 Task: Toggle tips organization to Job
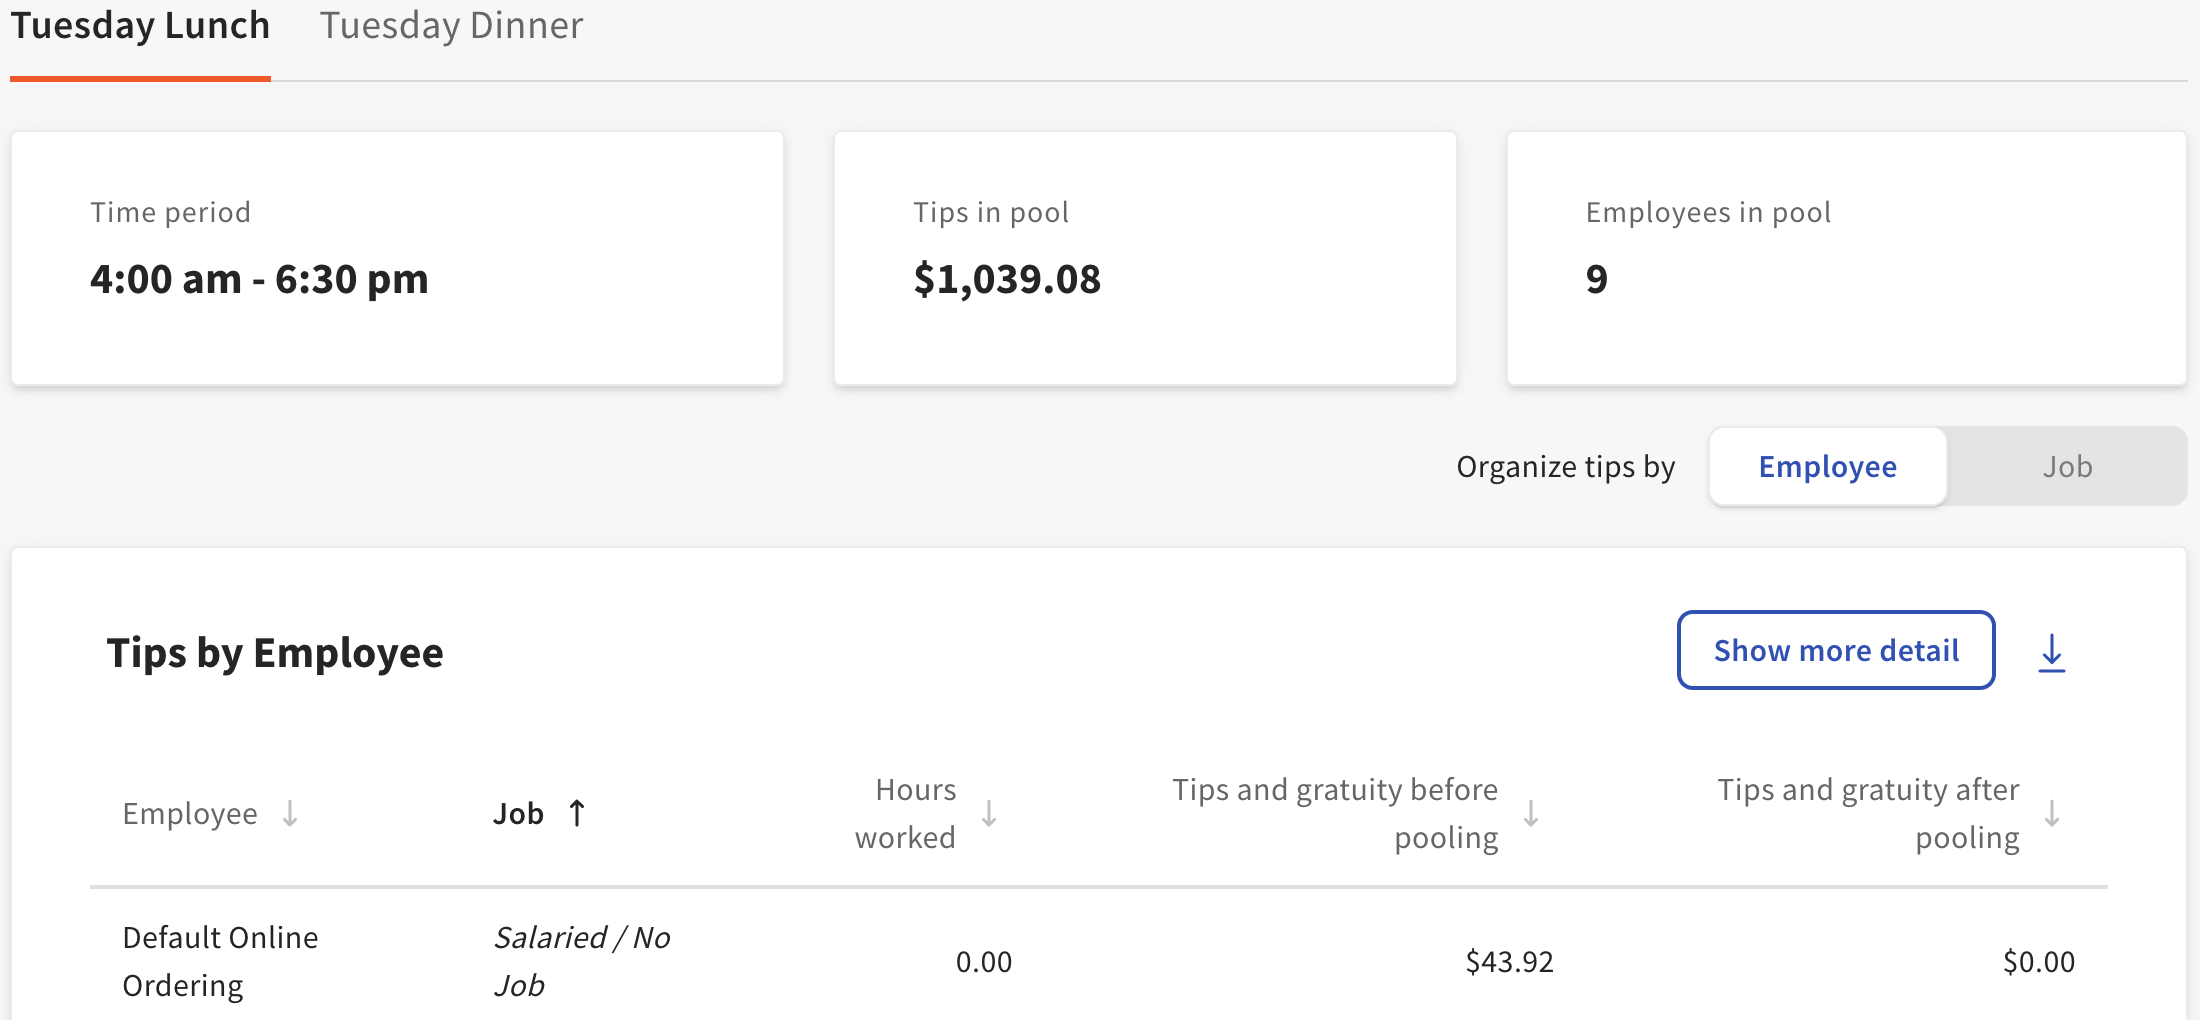pyautogui.click(x=2066, y=466)
